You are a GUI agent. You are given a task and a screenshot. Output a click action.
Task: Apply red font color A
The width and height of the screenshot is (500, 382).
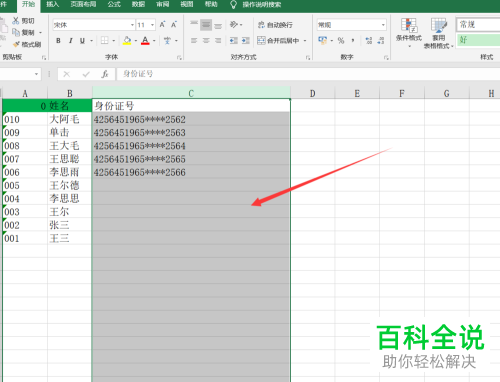tap(145, 41)
